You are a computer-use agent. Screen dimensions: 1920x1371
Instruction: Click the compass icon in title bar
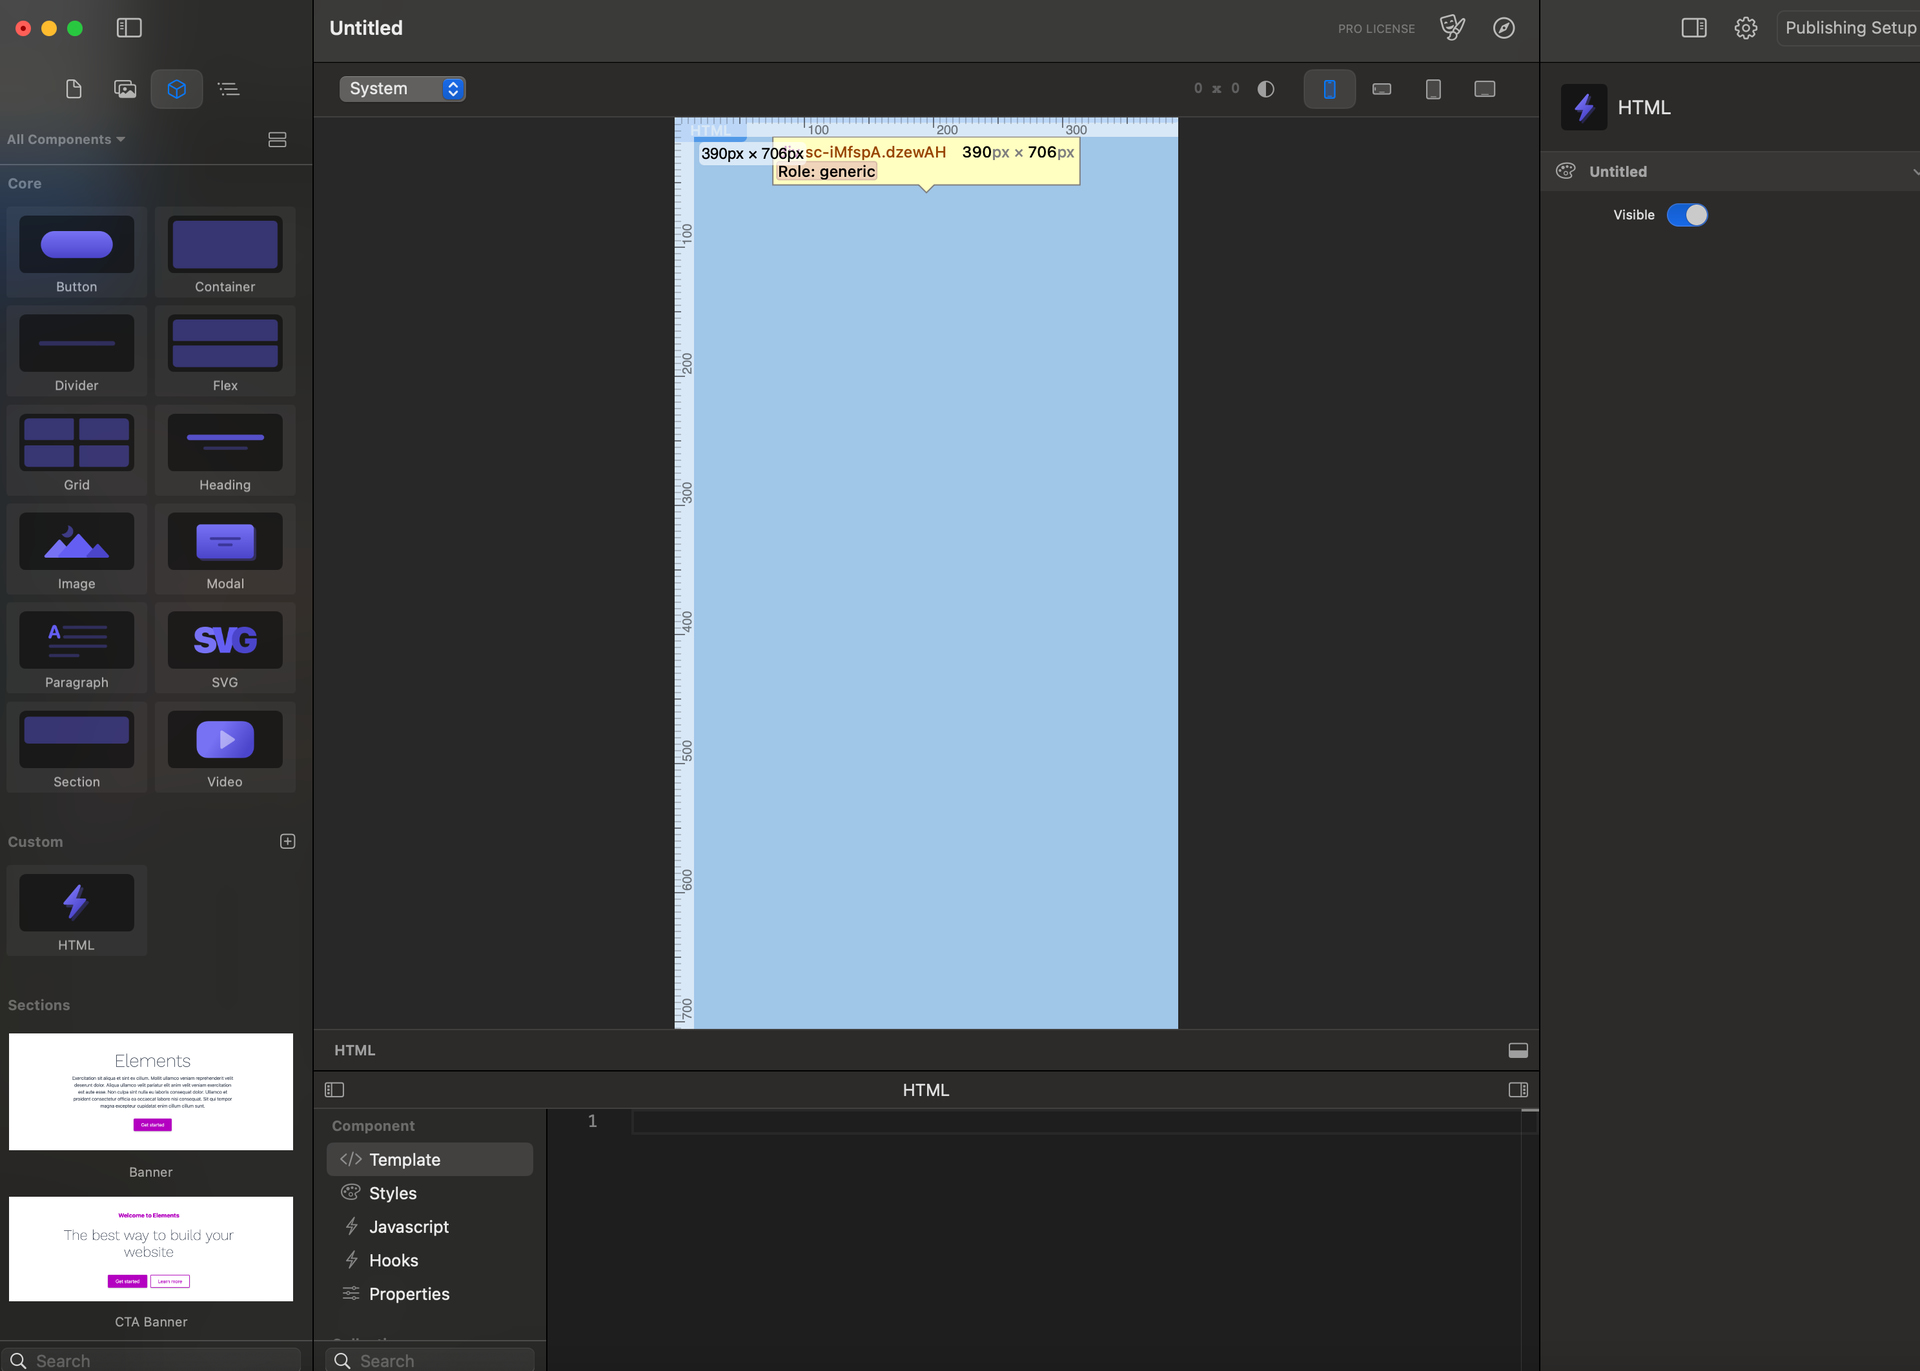tap(1503, 28)
